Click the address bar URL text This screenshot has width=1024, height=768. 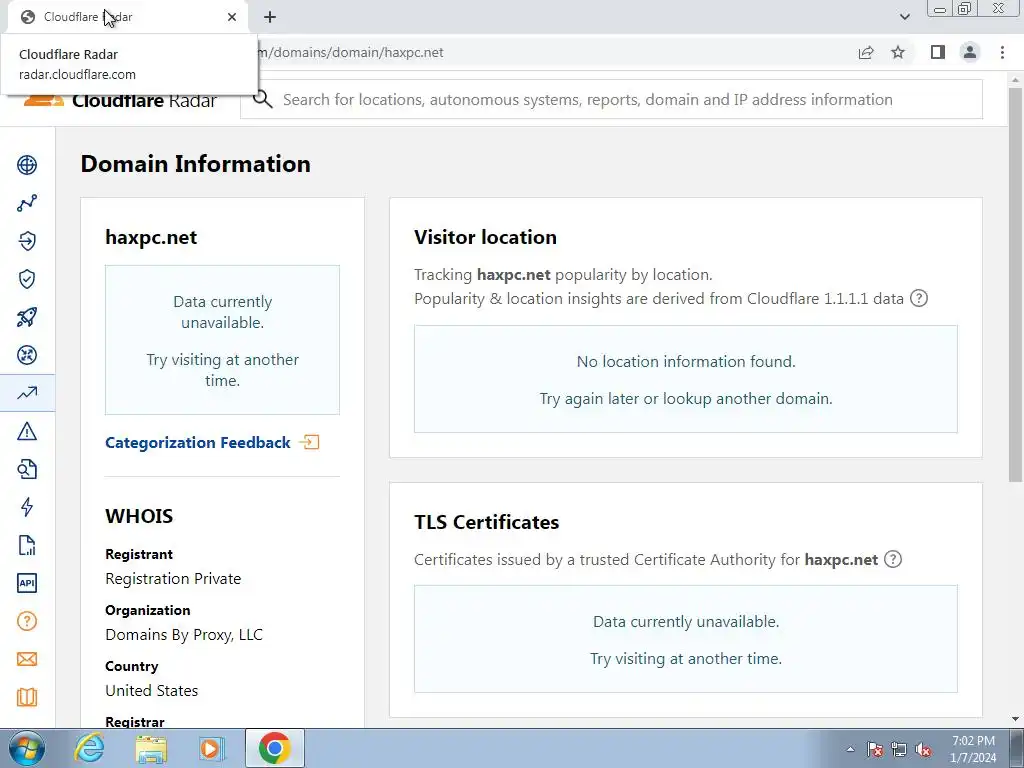click(x=351, y=52)
